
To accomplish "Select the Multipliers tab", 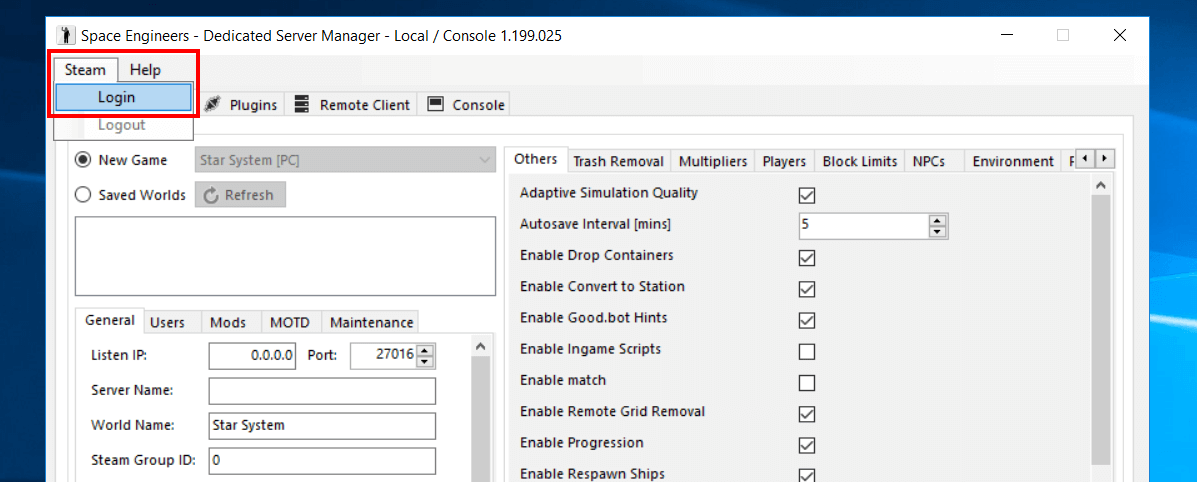I will click(713, 162).
